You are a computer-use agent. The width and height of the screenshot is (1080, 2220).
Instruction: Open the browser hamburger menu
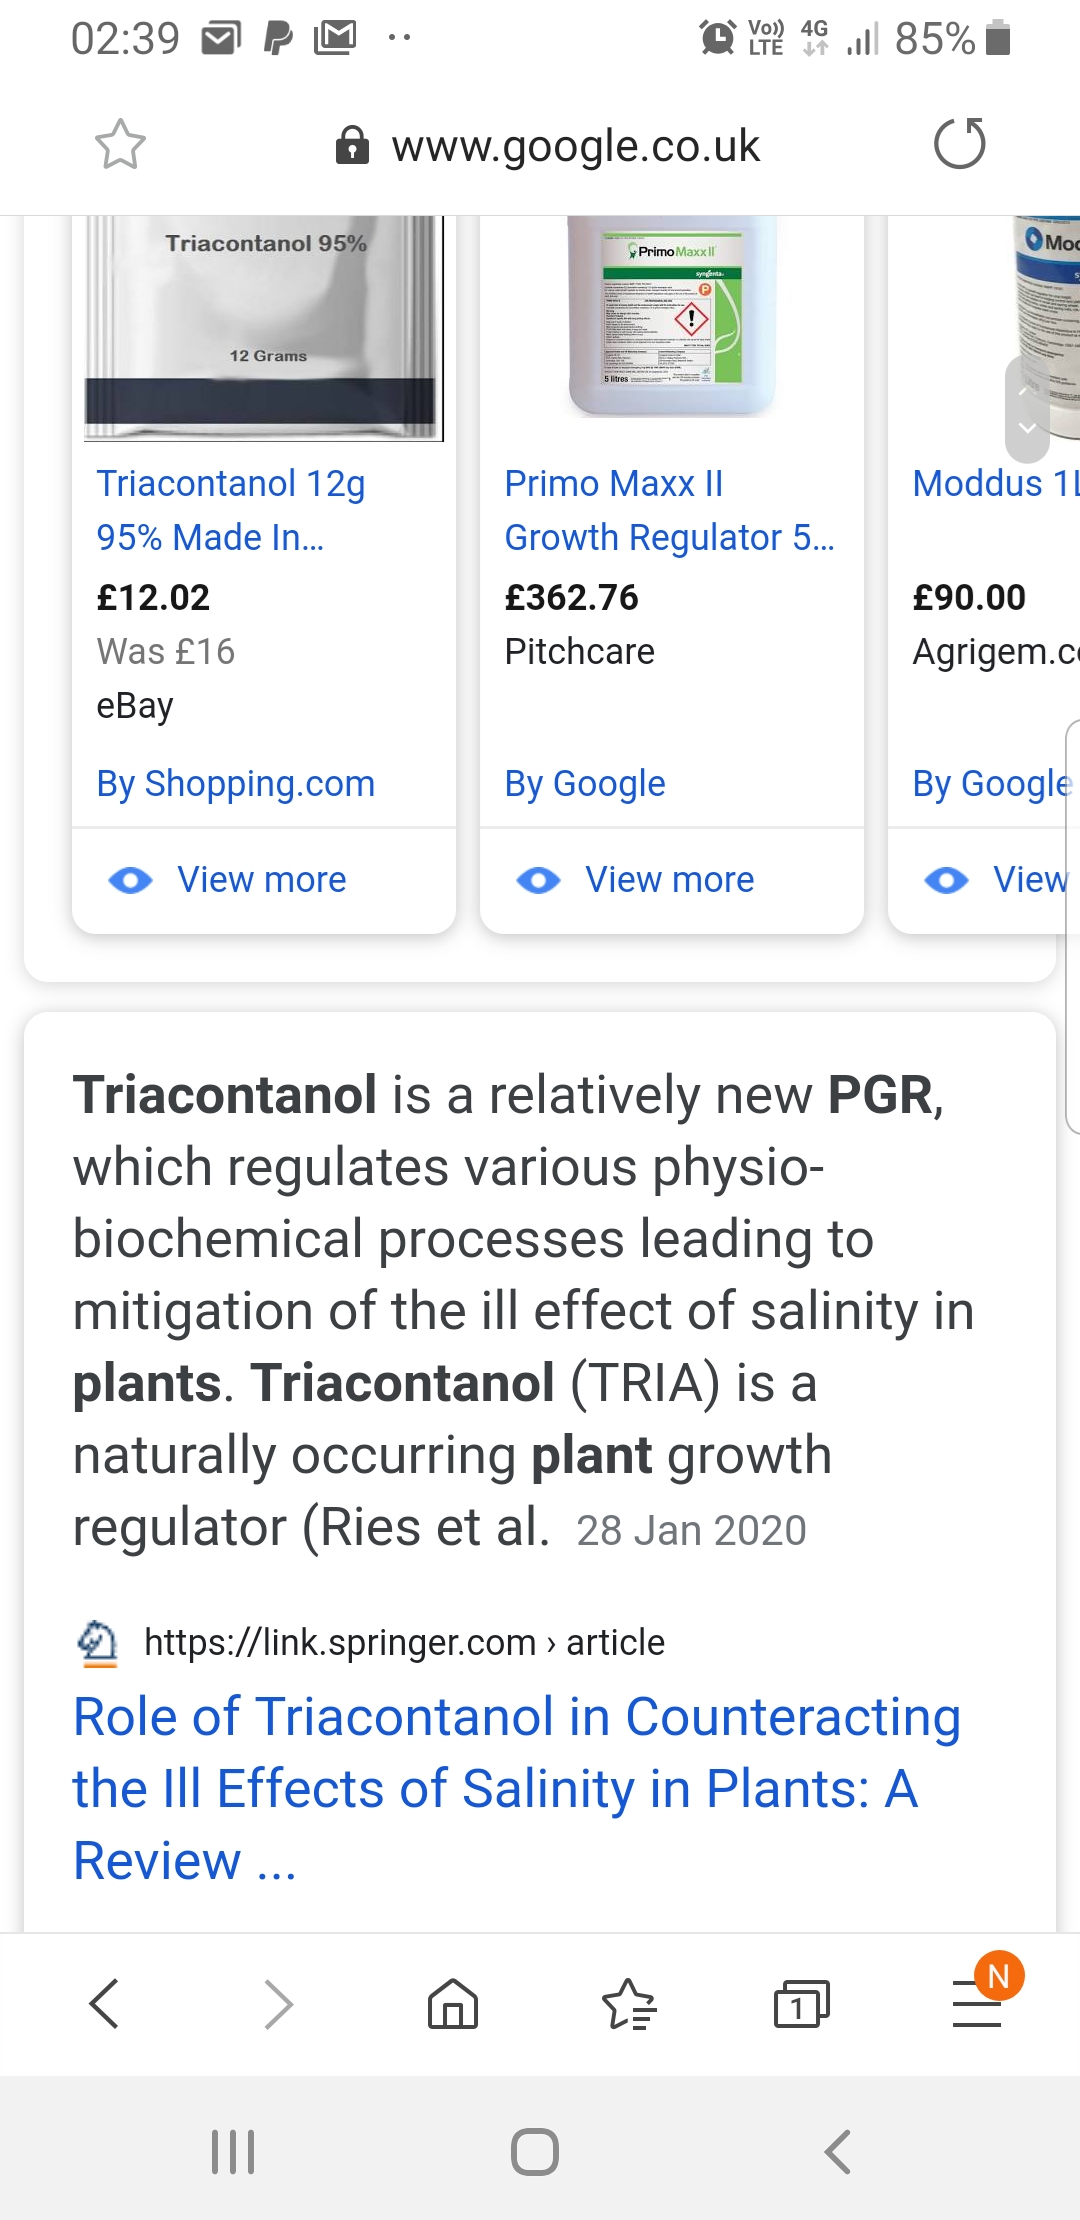[x=977, y=2004]
